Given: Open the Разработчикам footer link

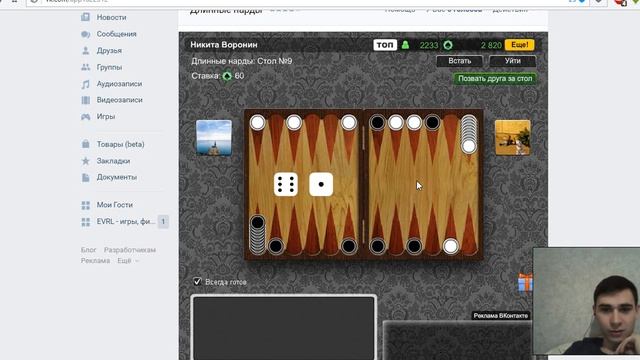Looking at the screenshot, I should (130, 250).
